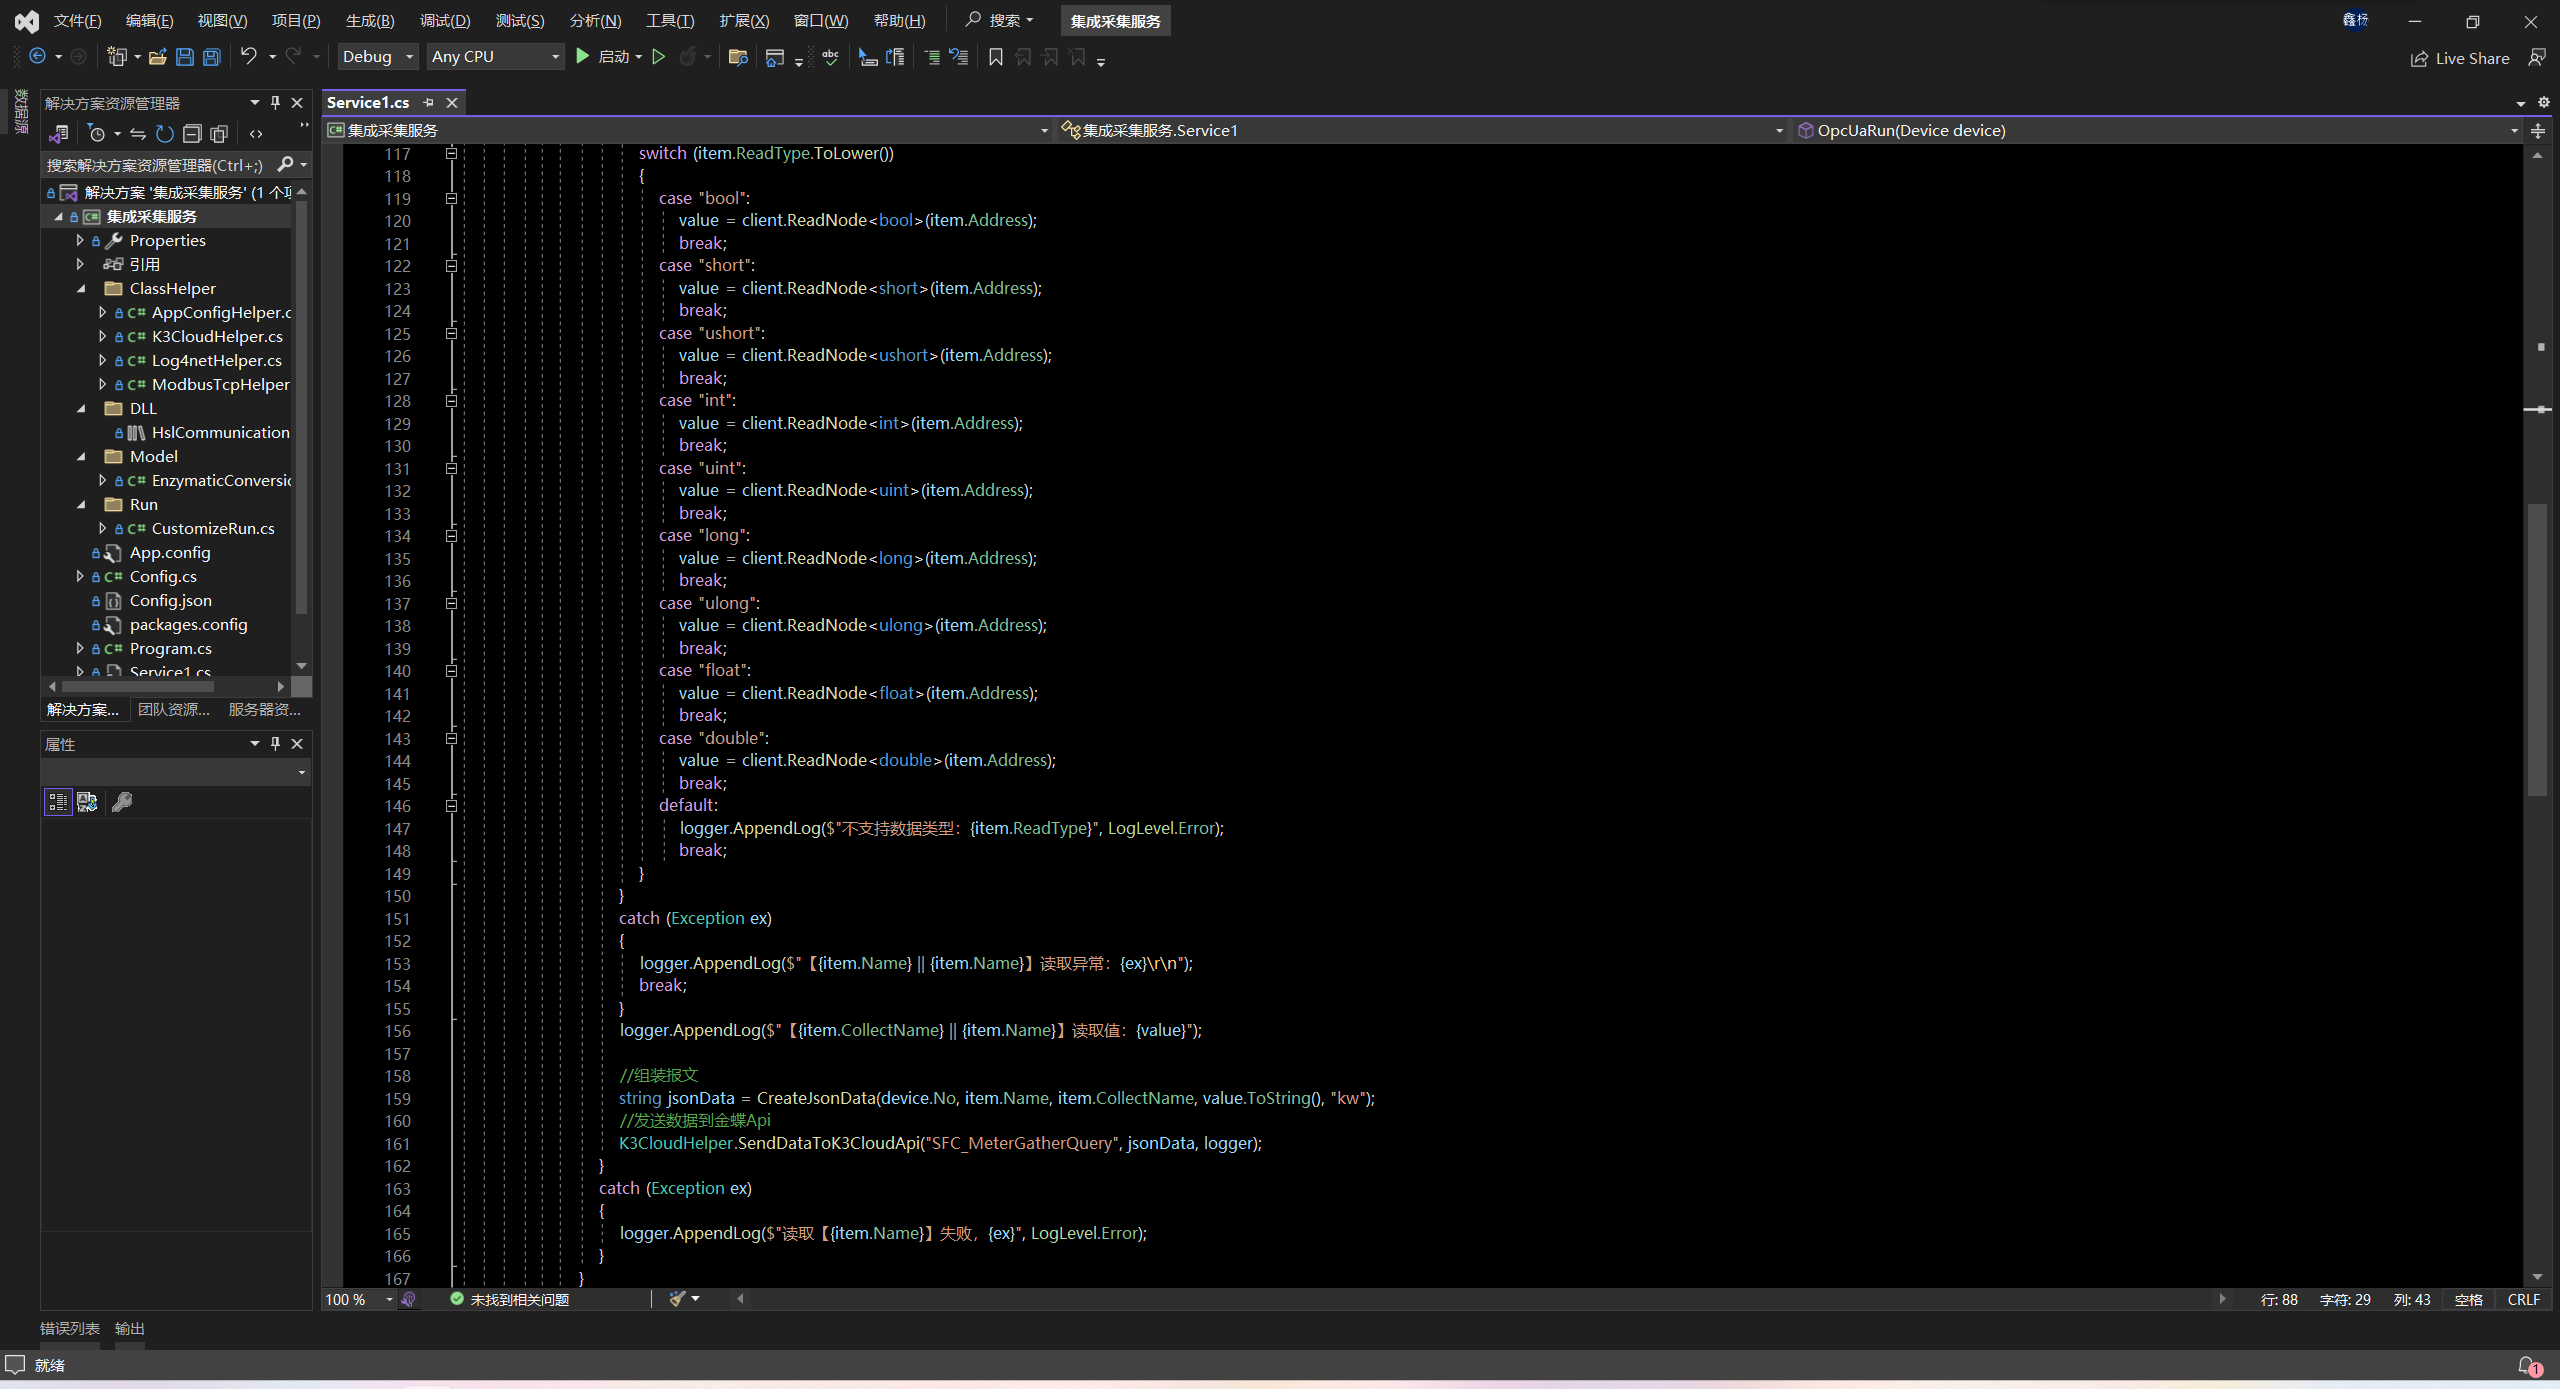Click the Live Share button

click(x=2459, y=58)
